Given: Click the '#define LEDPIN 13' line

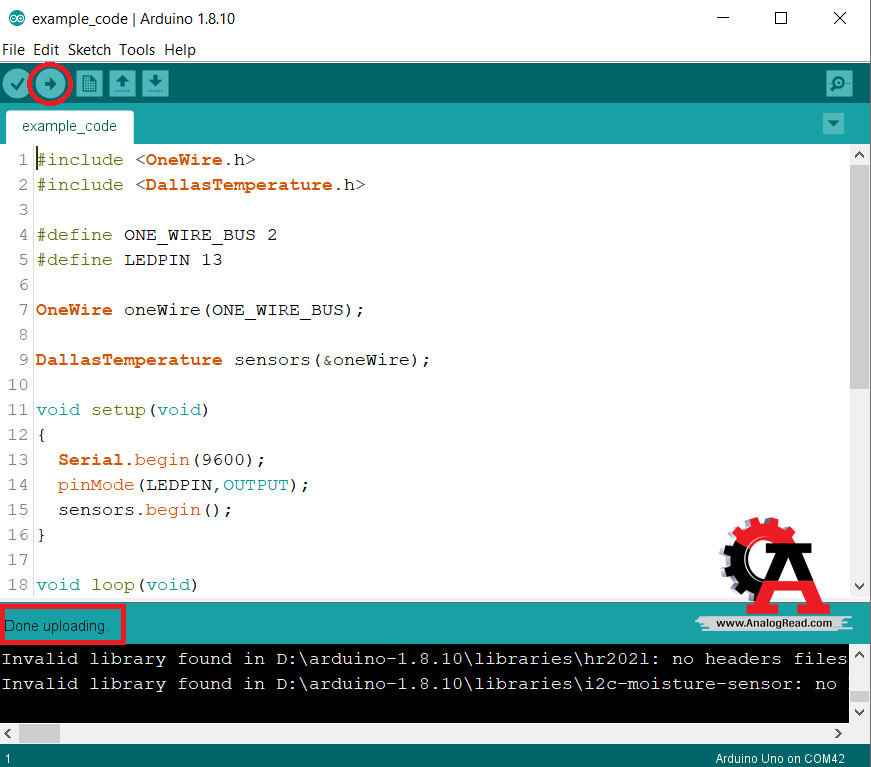Looking at the screenshot, I should coord(129,260).
